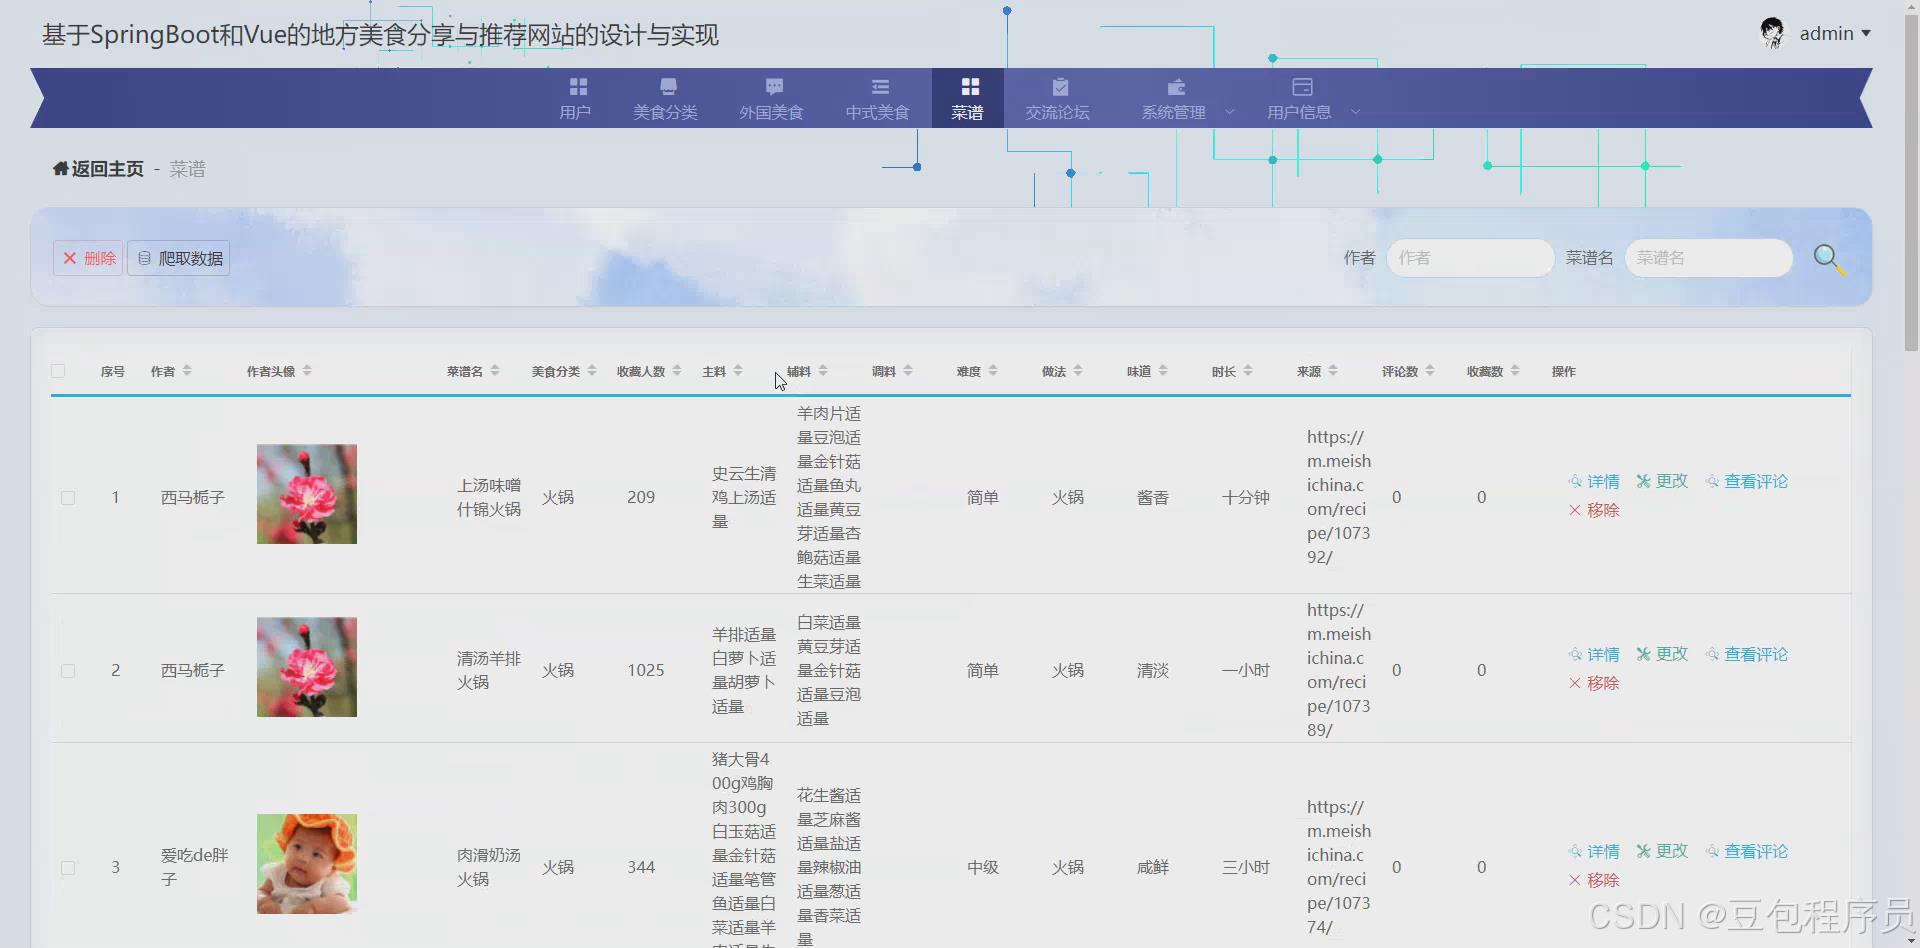Sort by 来源 column arrows
This screenshot has width=1920, height=948.
[1333, 371]
